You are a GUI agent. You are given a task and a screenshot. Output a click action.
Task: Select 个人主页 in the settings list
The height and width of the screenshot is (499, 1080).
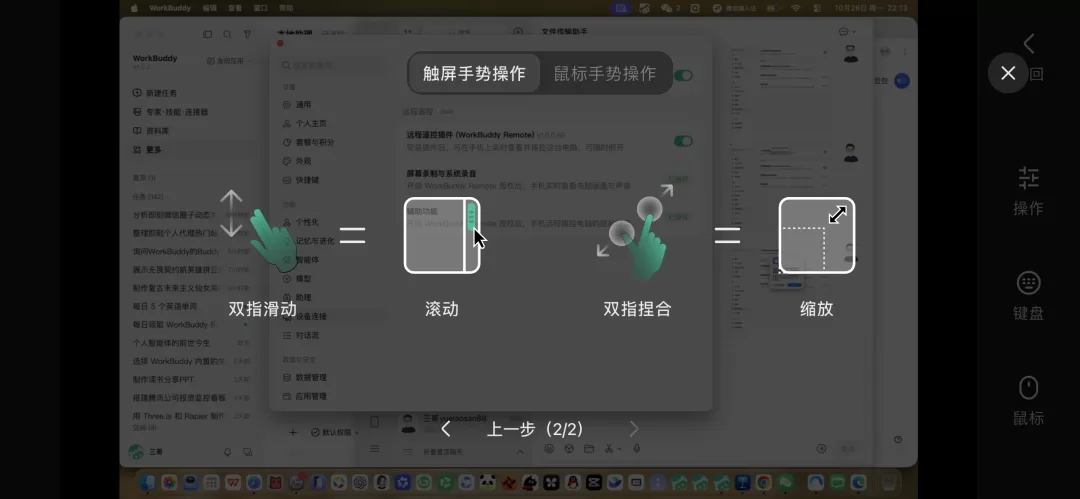304,123
